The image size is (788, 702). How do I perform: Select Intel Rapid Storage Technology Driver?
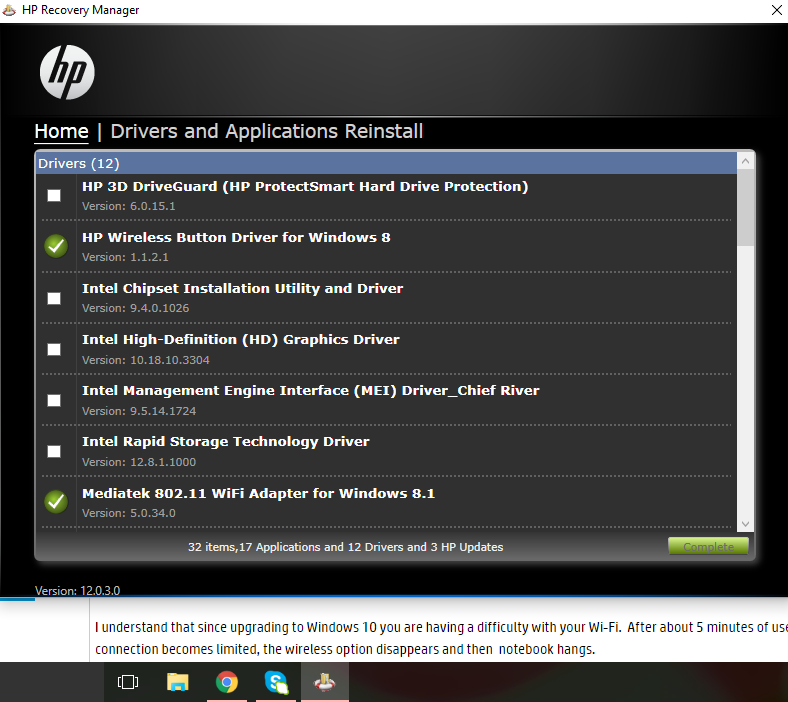226,441
